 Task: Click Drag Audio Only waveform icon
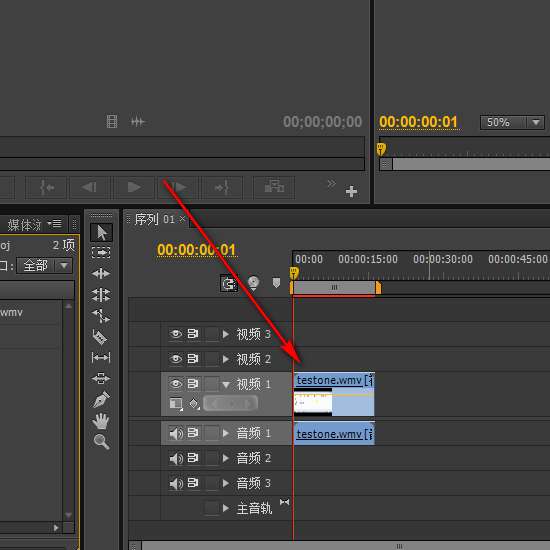pos(138,122)
